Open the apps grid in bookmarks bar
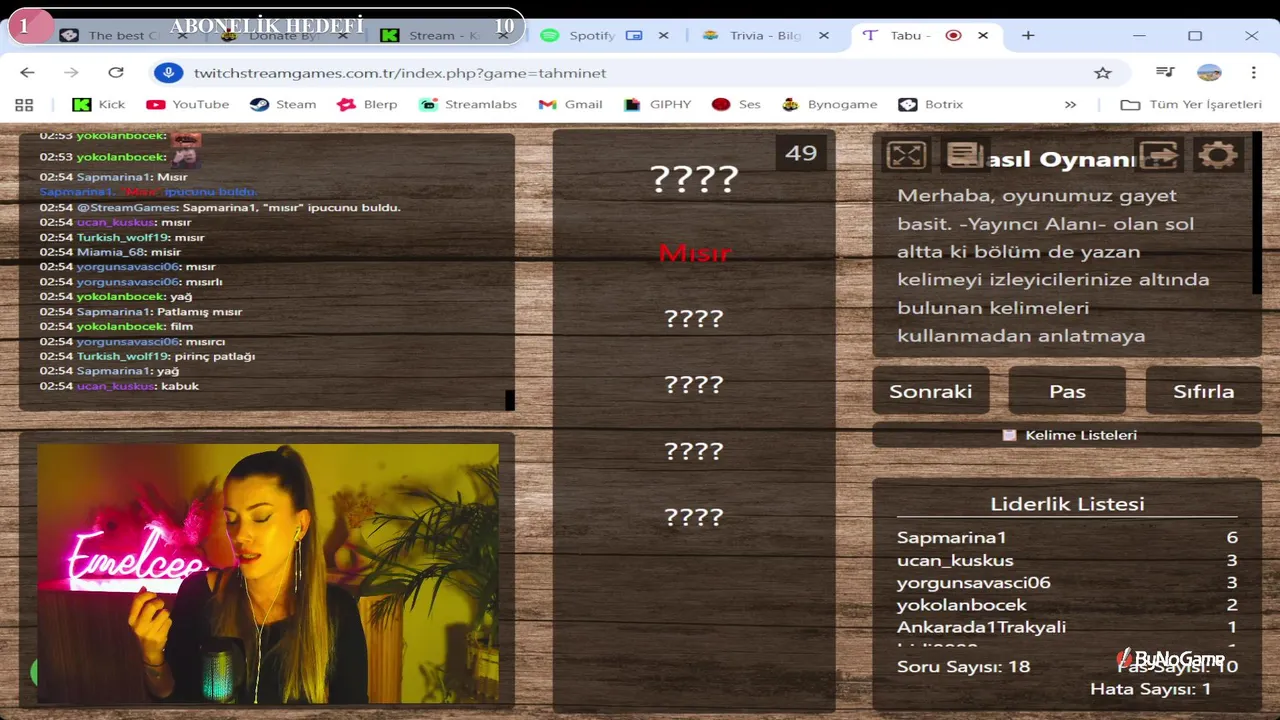Image resolution: width=1280 pixels, height=720 pixels. 24,104
